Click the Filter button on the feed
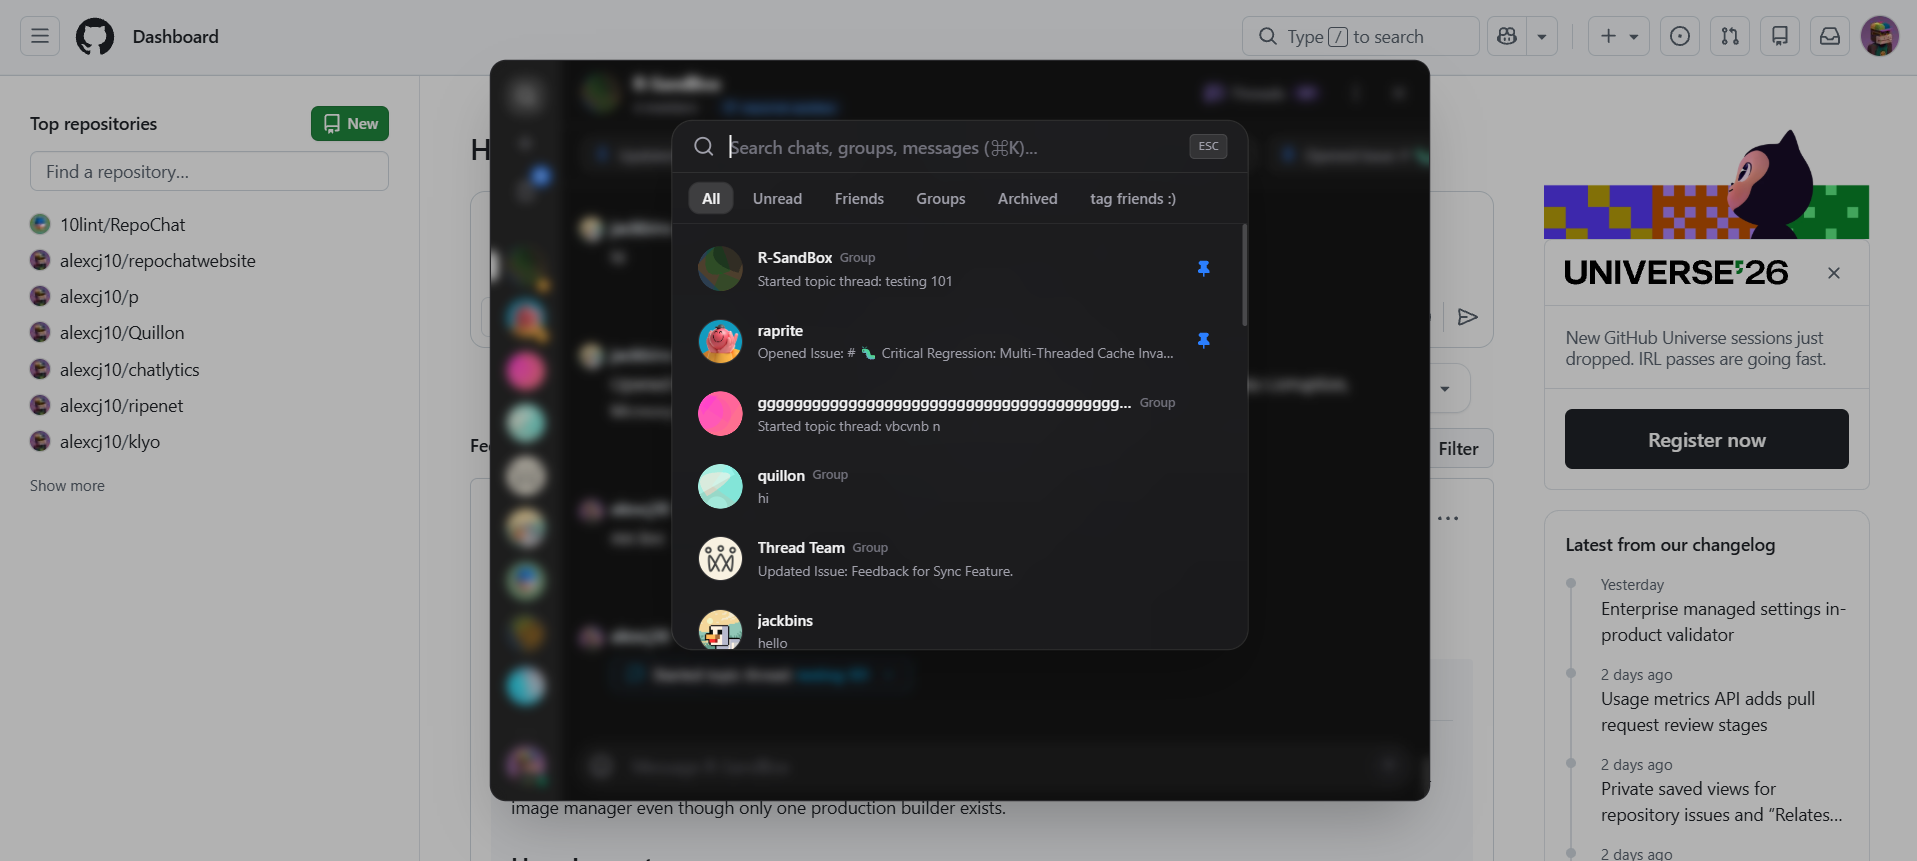 pos(1459,449)
